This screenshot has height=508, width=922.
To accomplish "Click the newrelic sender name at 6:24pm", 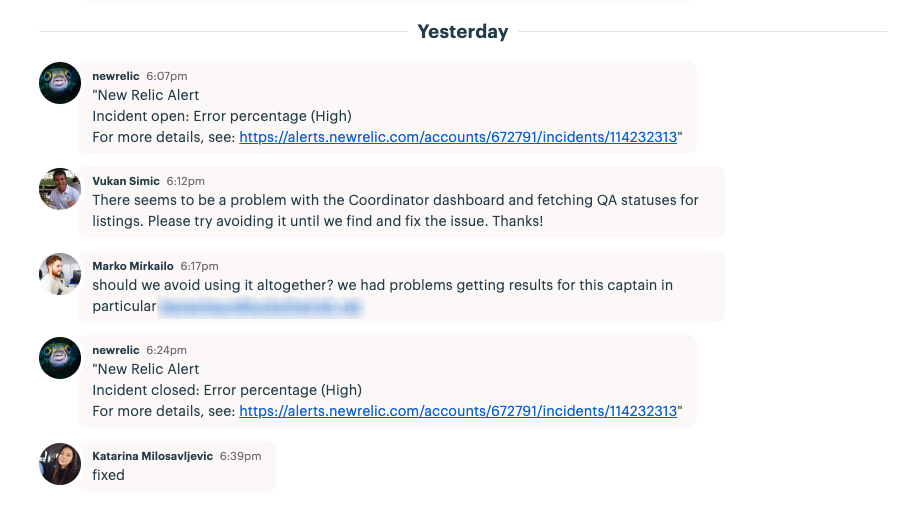I will 116,350.
